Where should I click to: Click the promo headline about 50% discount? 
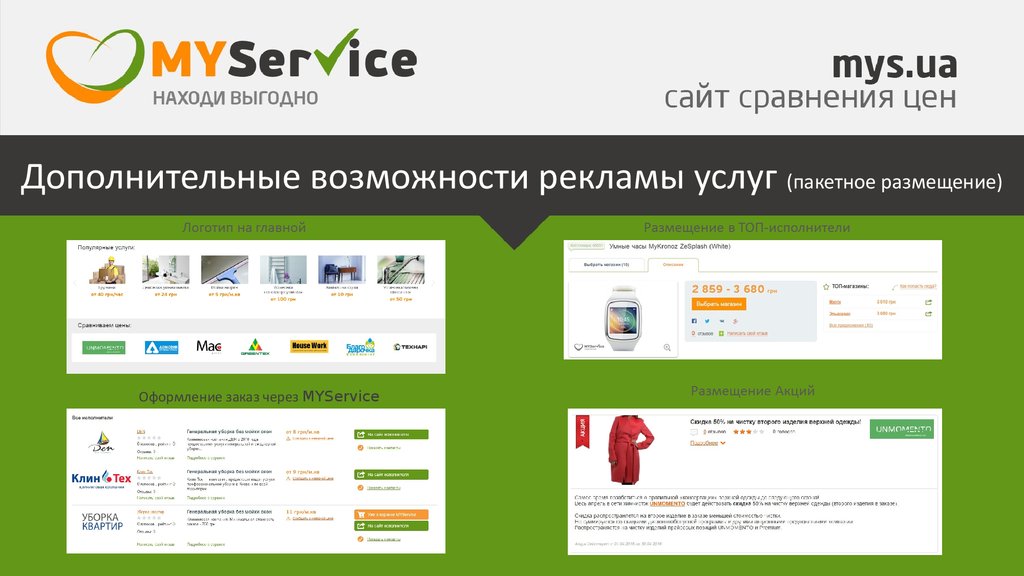tap(775, 422)
